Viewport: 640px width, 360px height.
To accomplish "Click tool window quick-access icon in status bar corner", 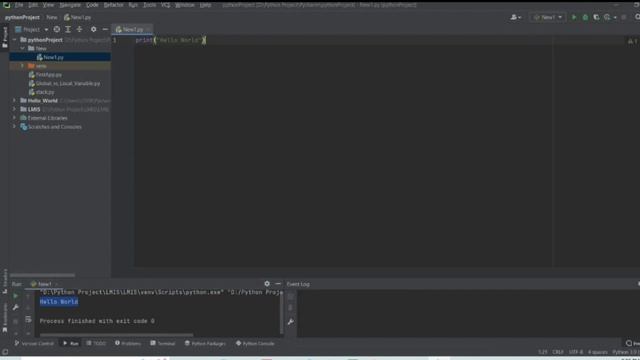I will [x=5, y=352].
